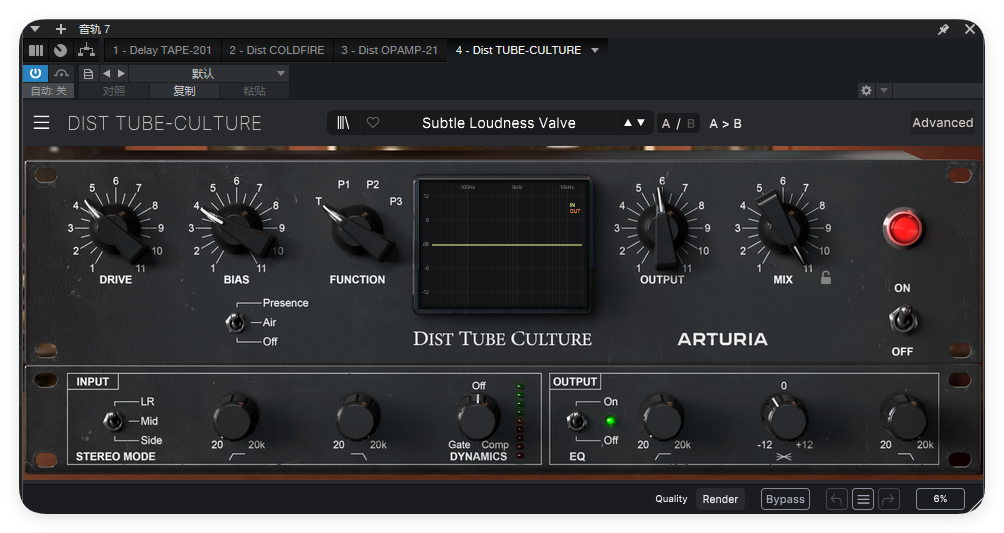Image resolution: width=1004 pixels, height=533 pixels.
Task: Adjust the OUTPUT knob
Action: [662, 228]
